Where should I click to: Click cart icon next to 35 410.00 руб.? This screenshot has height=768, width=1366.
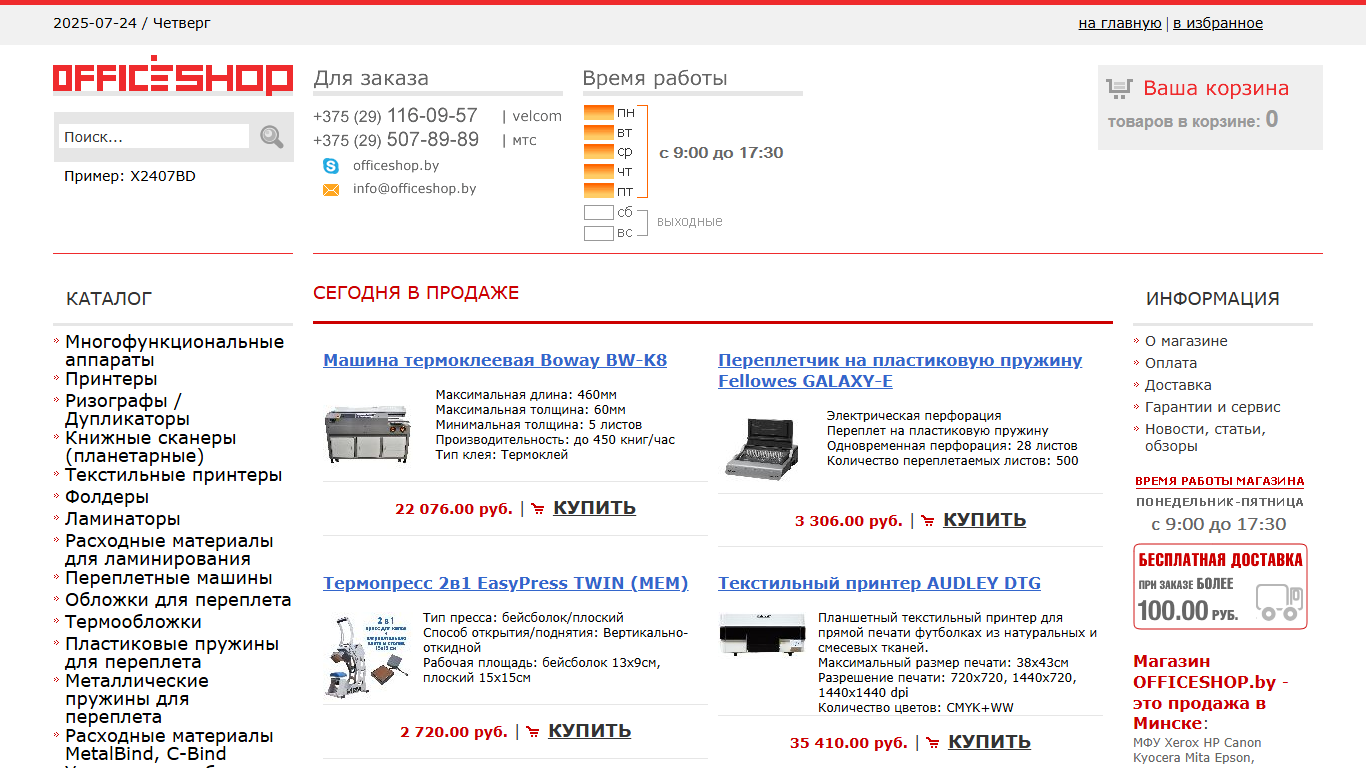click(933, 743)
